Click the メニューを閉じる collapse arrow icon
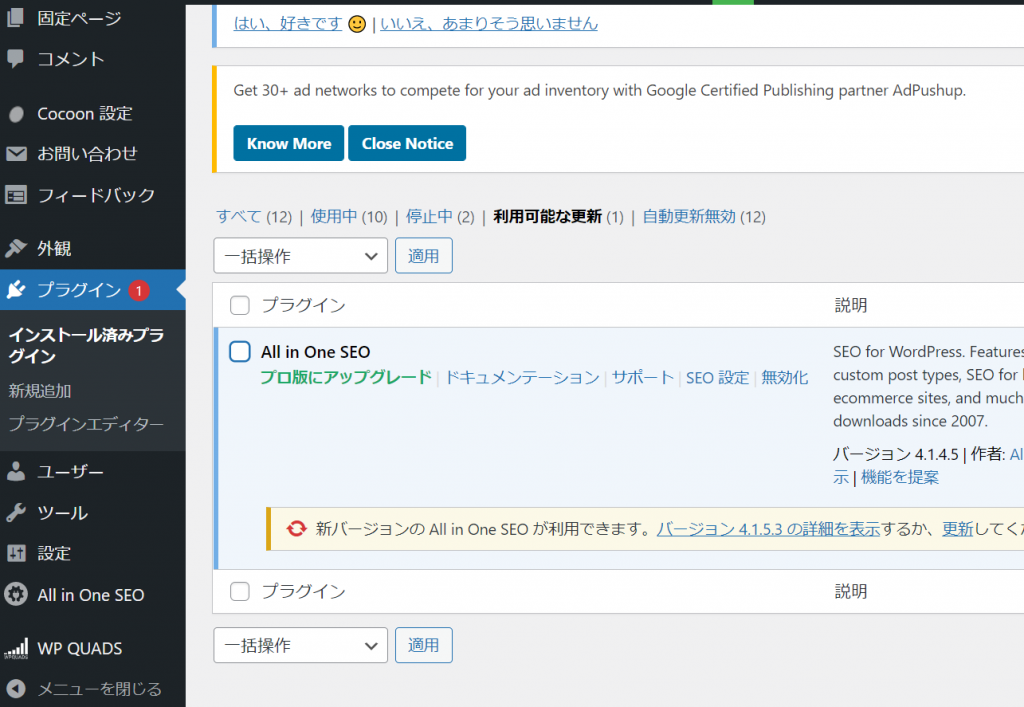 [x=16, y=689]
